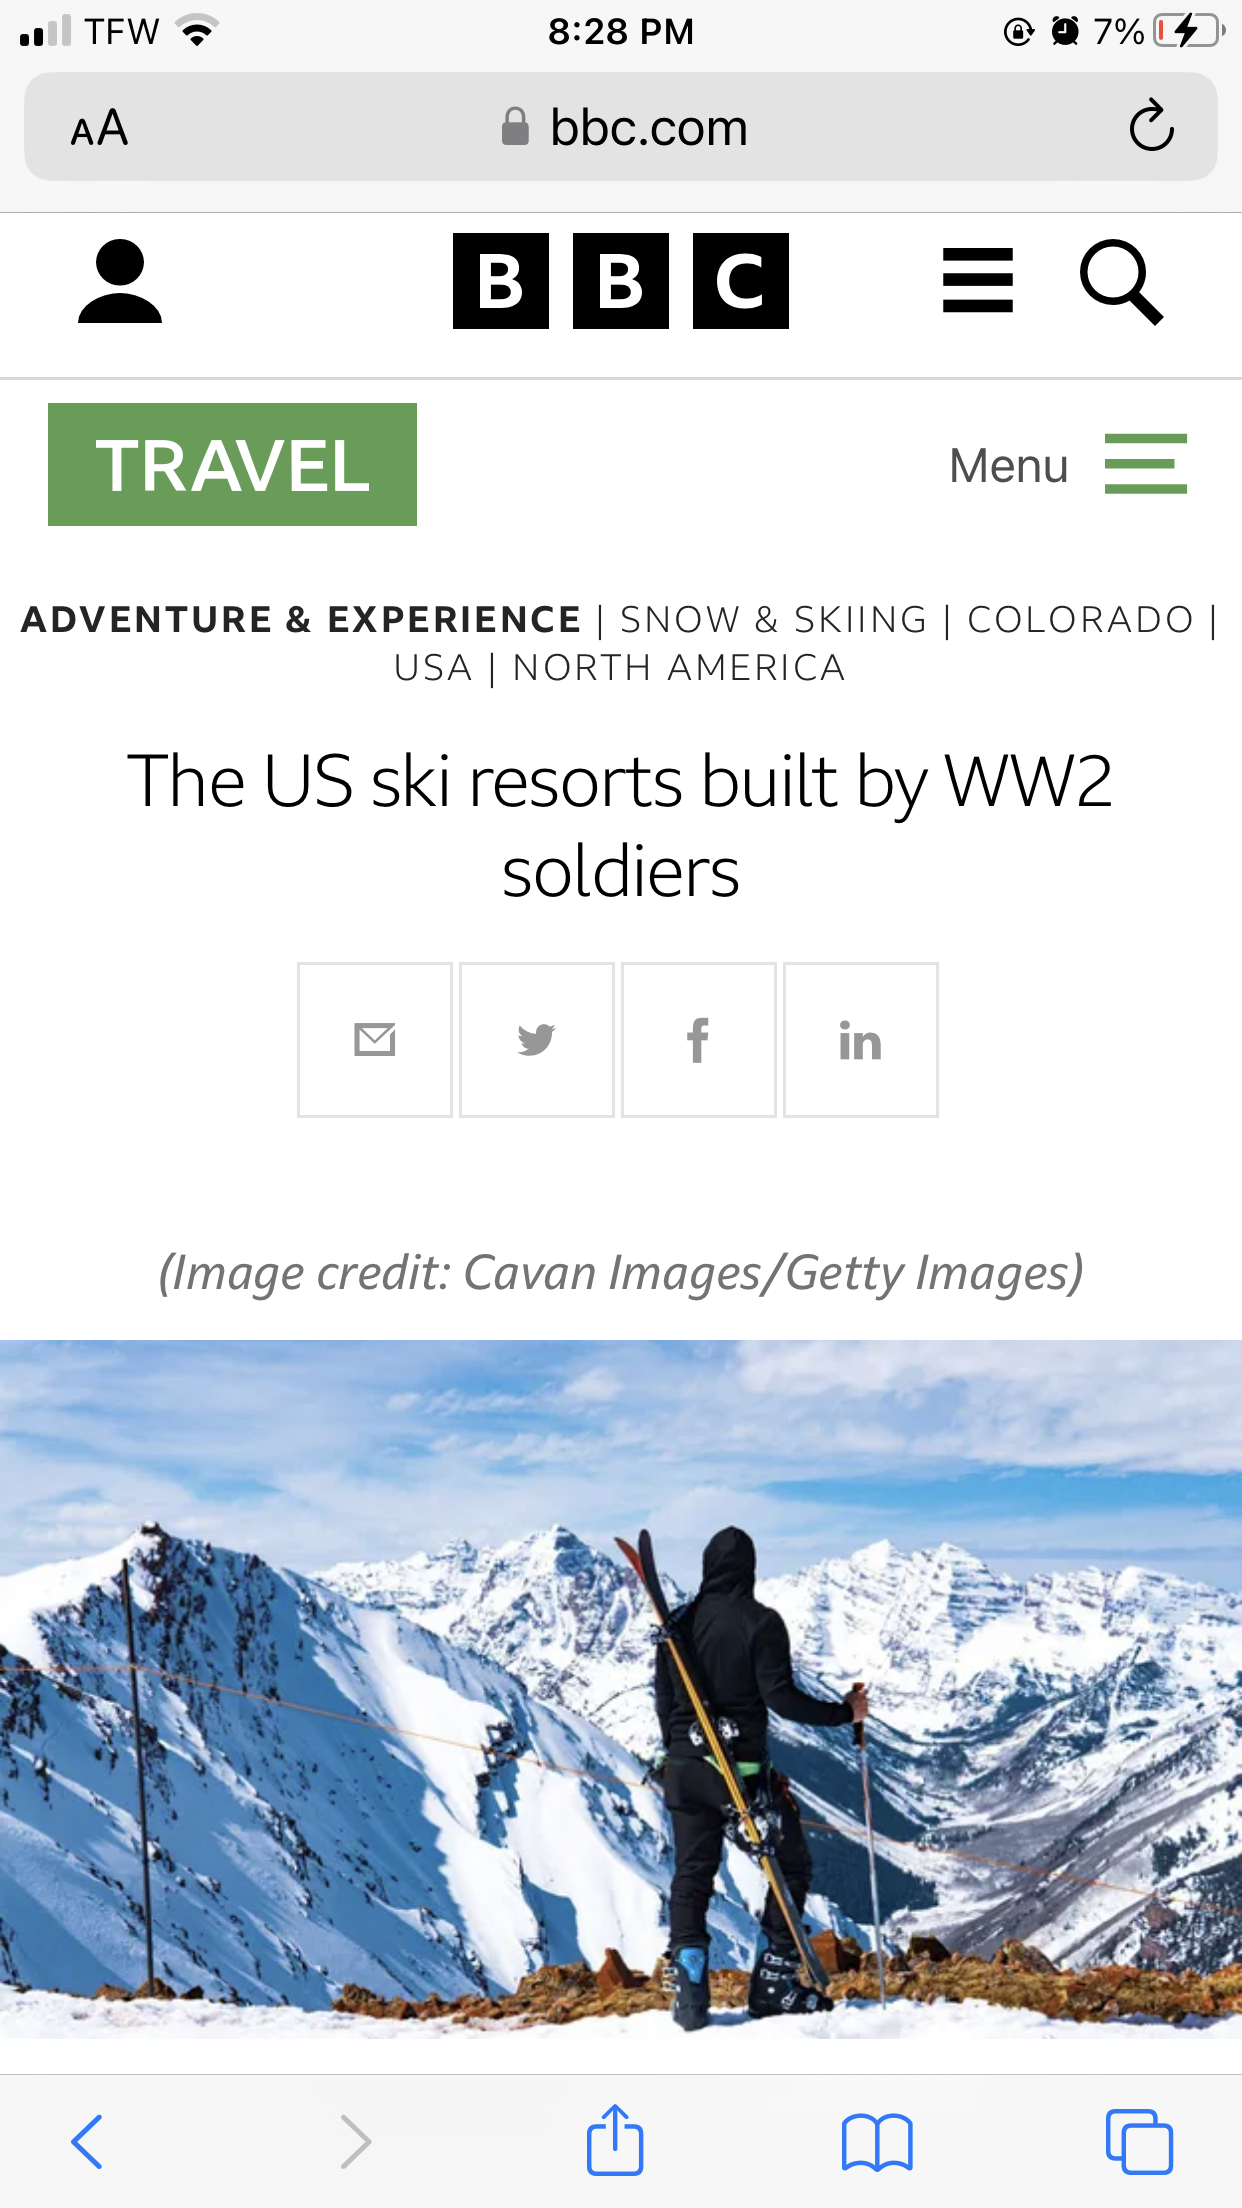Share article via email icon

click(375, 1040)
